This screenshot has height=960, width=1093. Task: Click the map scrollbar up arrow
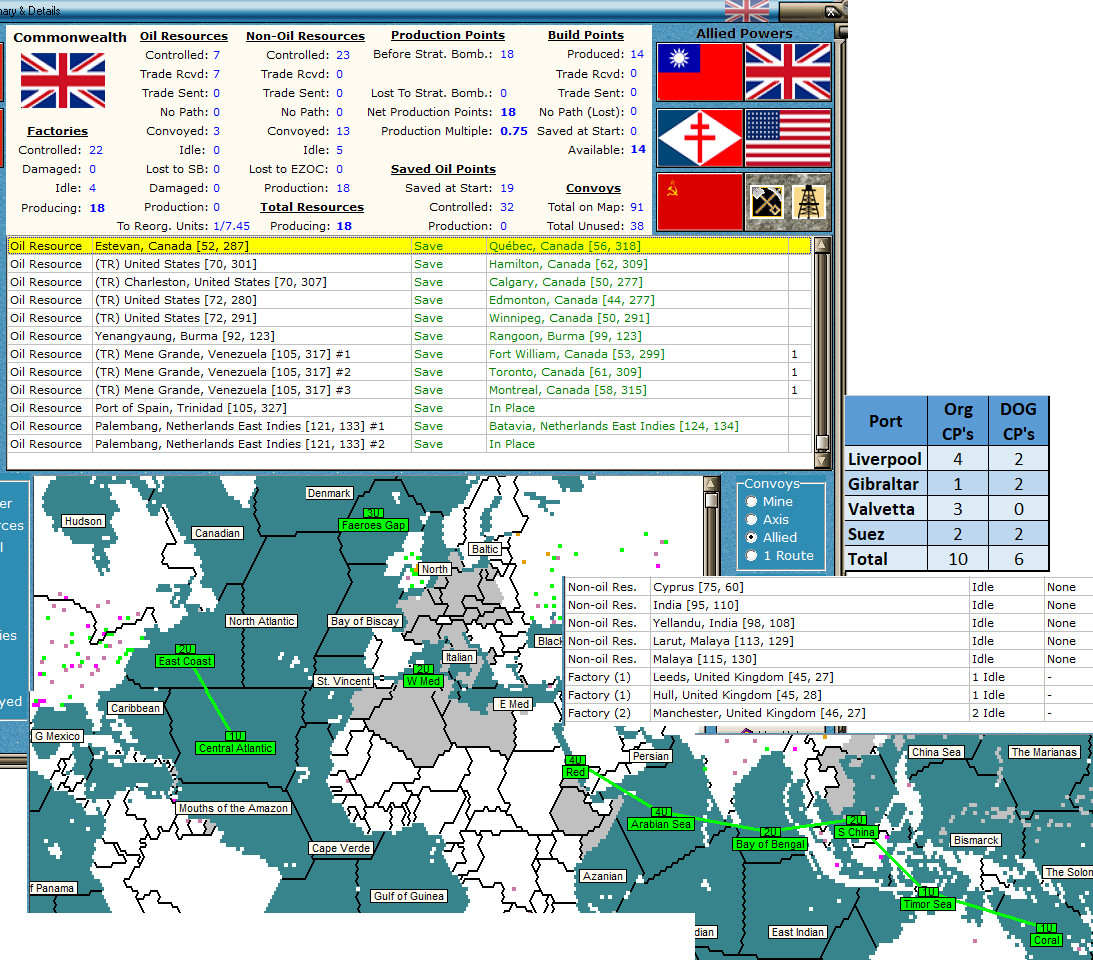(712, 485)
